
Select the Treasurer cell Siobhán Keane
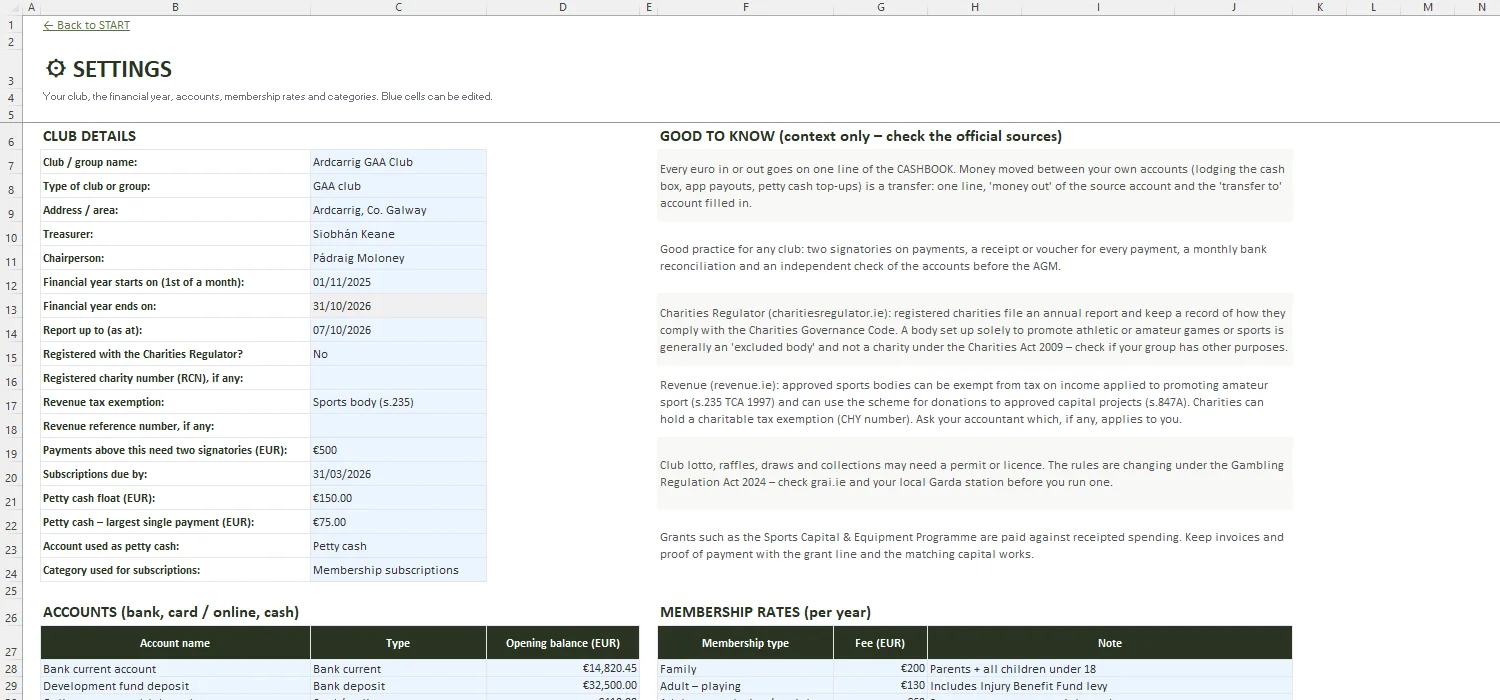coord(398,234)
